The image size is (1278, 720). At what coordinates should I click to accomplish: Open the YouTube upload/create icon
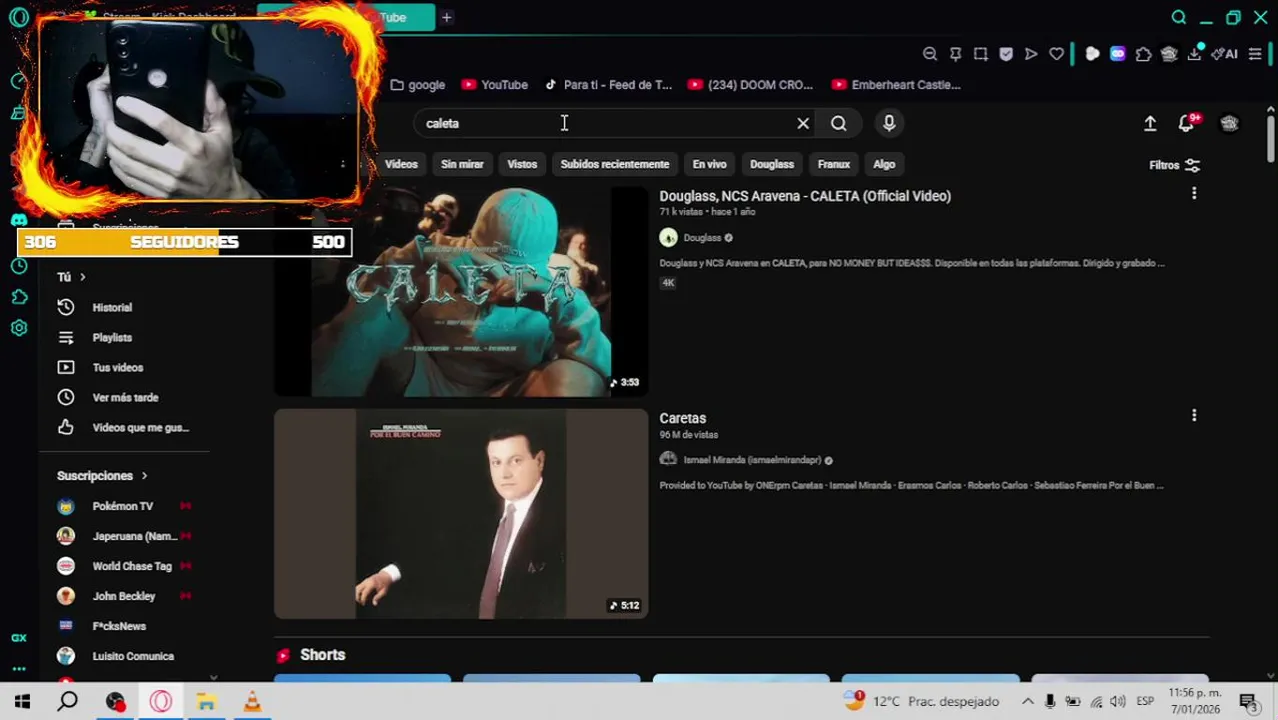click(1150, 123)
